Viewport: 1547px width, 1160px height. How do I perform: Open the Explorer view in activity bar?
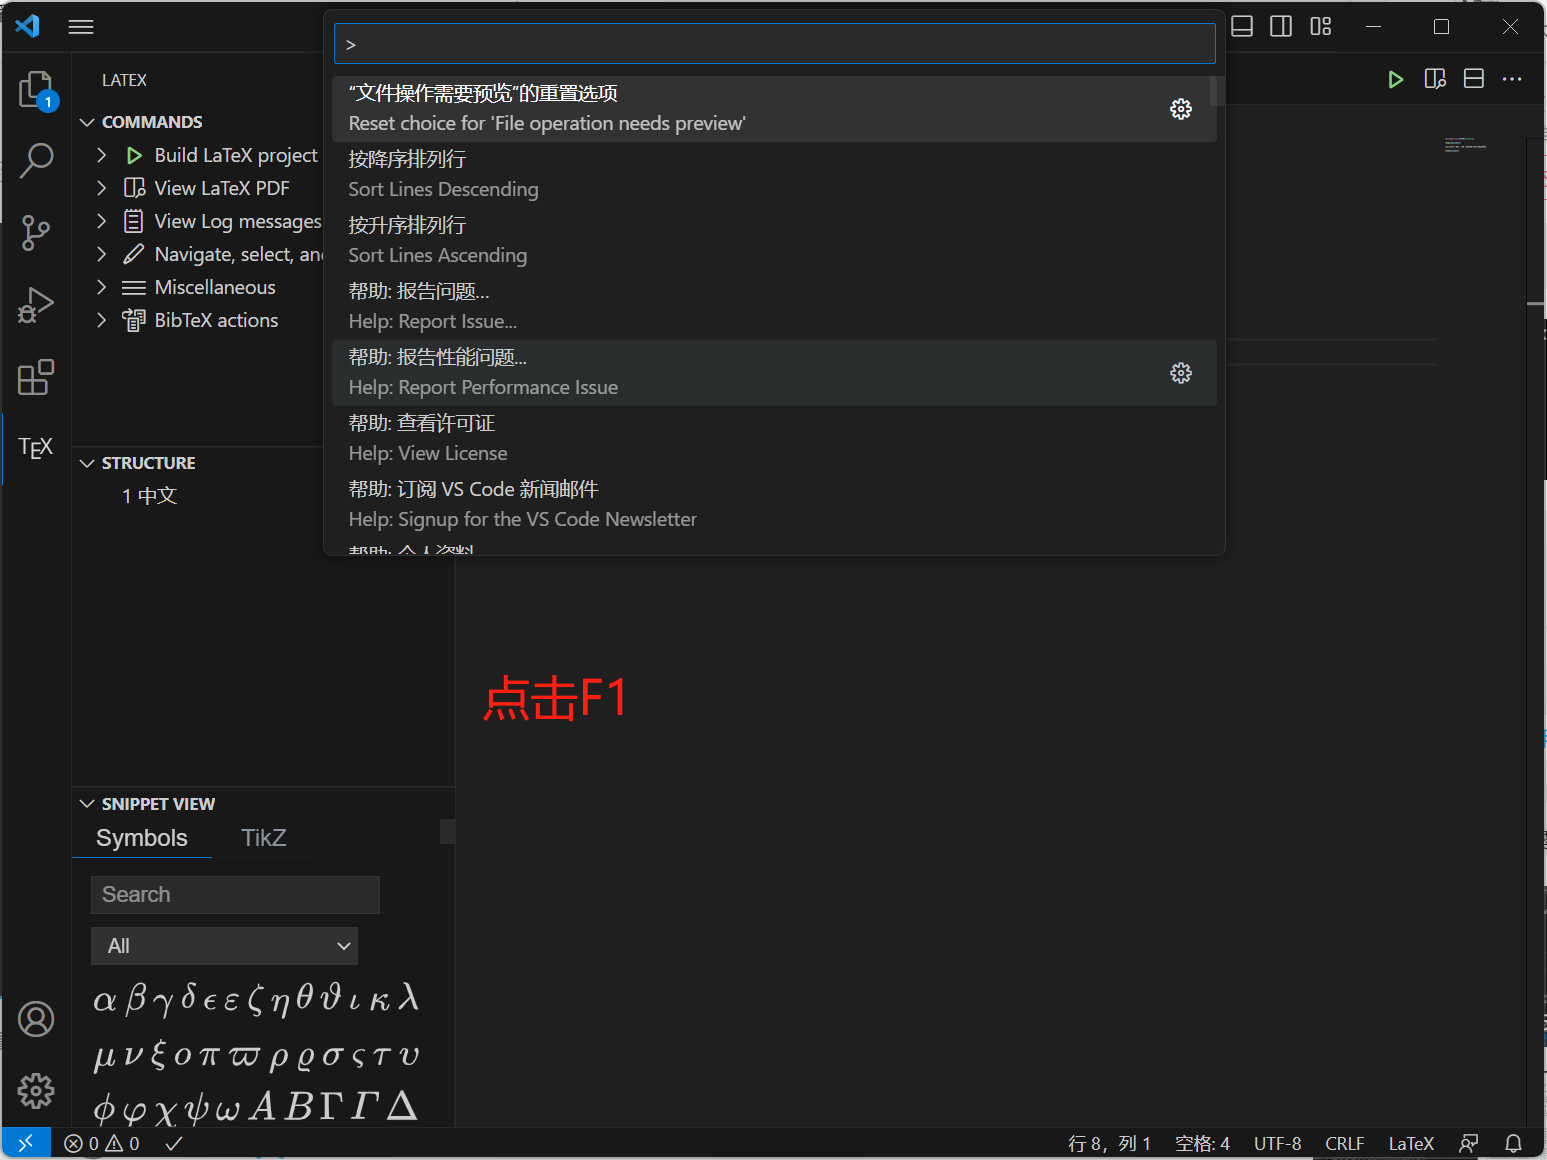click(x=37, y=89)
